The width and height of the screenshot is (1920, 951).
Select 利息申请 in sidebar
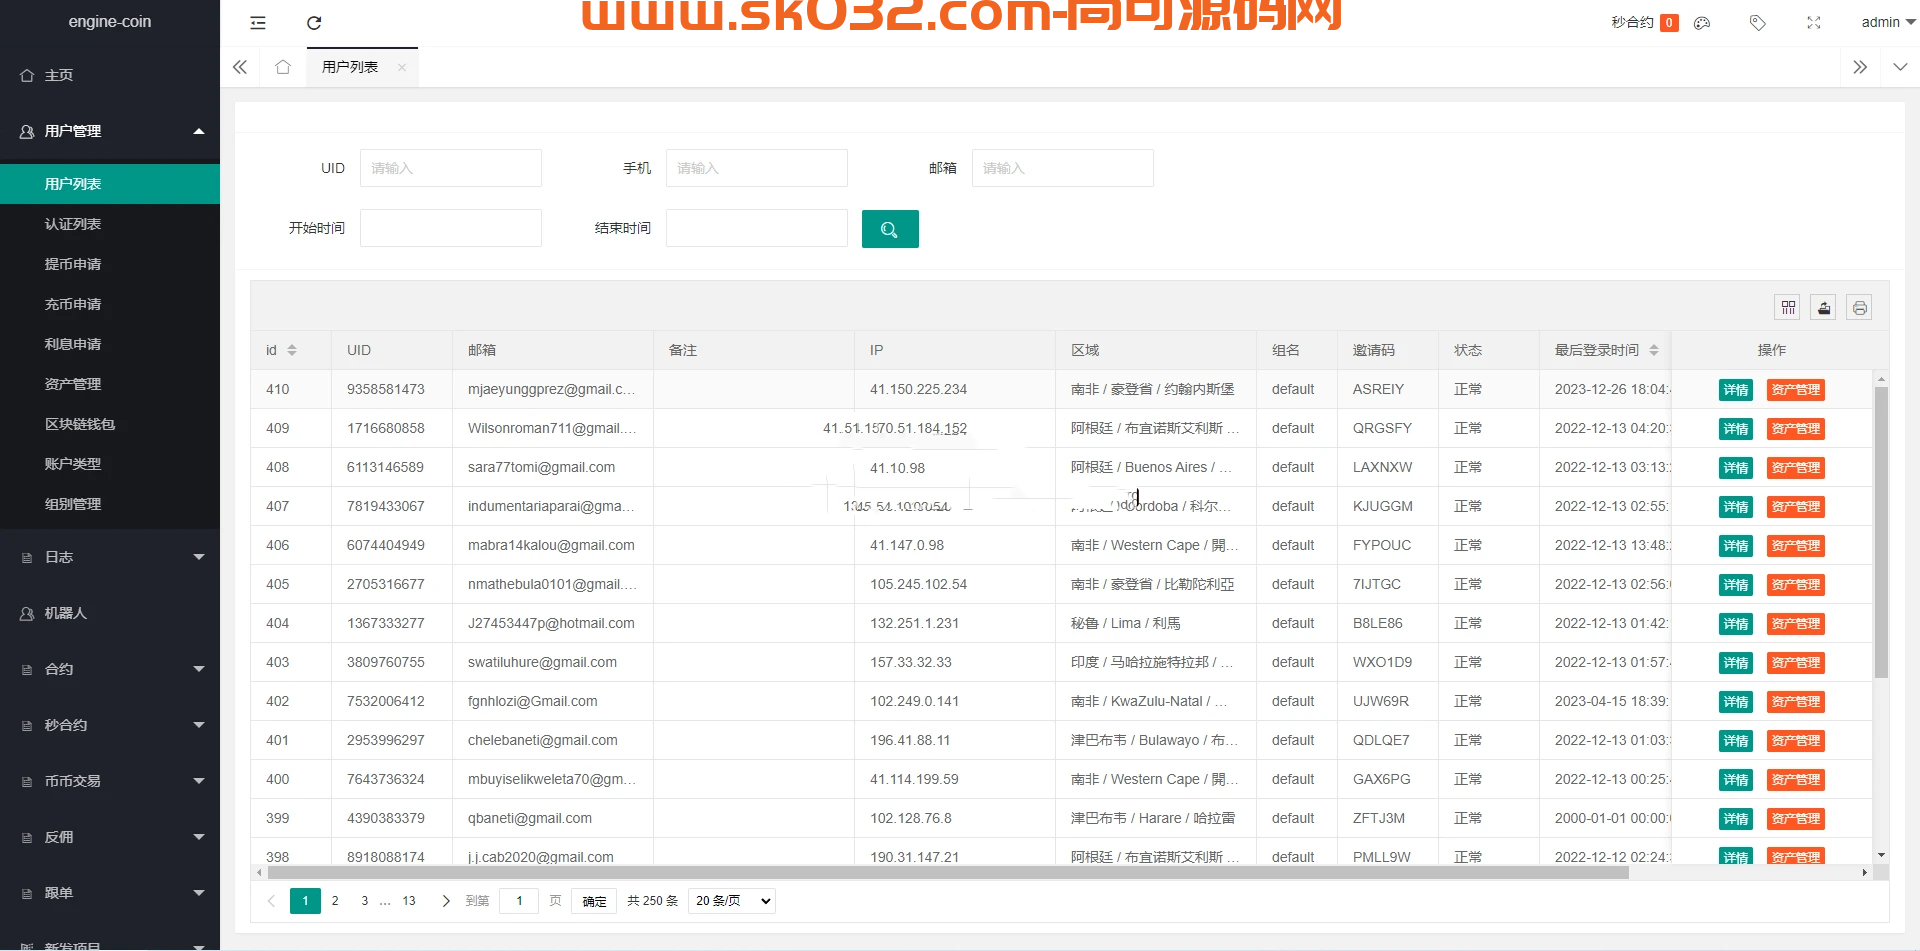point(110,344)
